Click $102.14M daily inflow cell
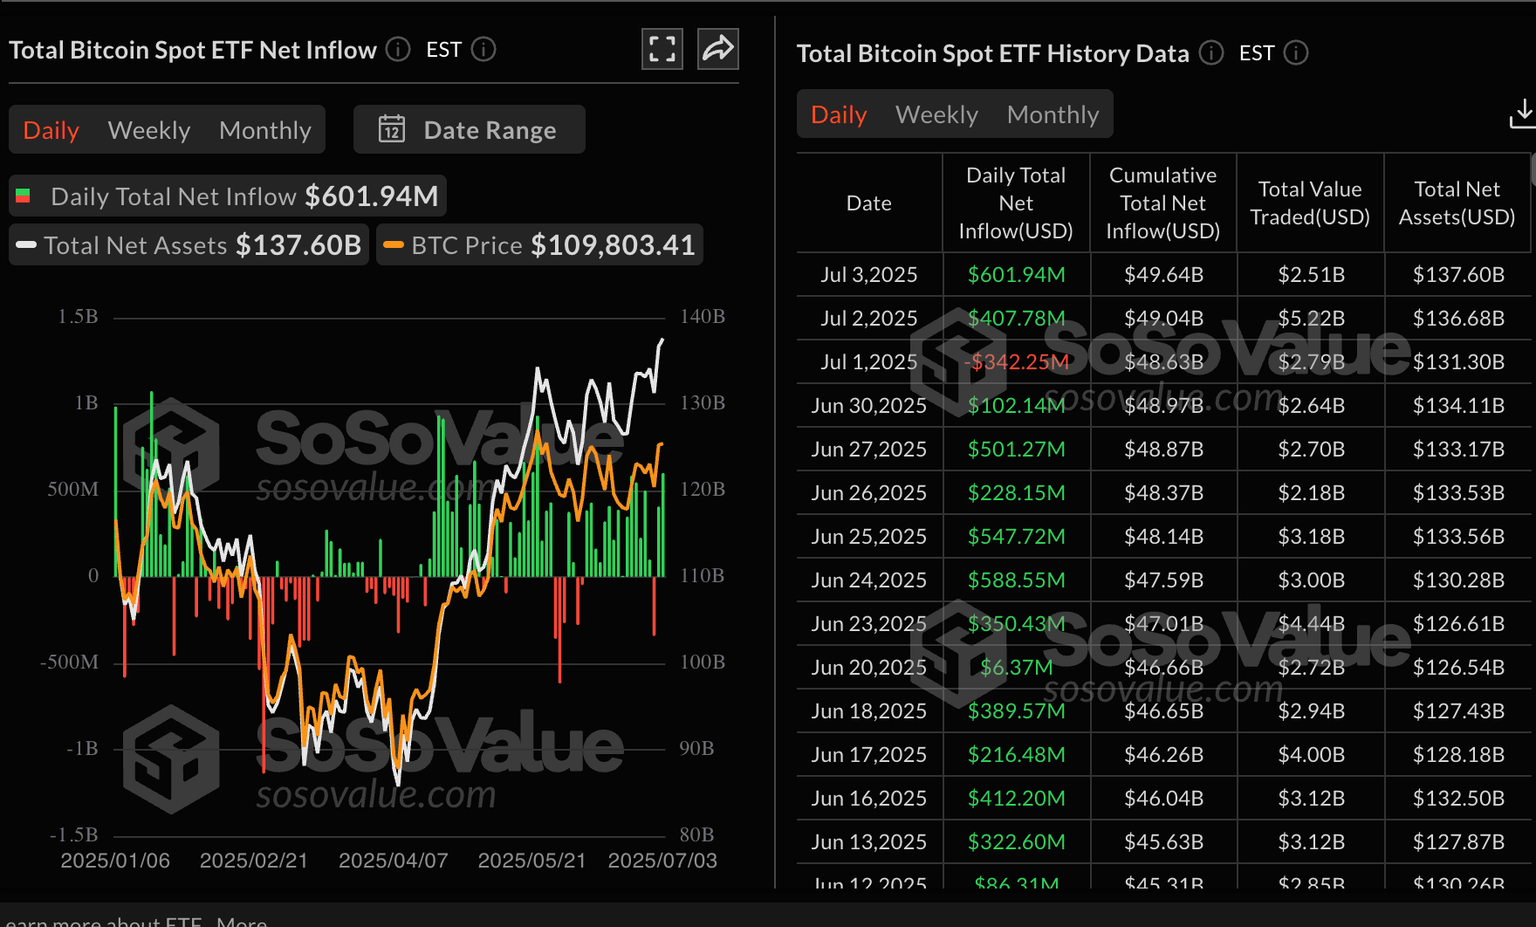The height and width of the screenshot is (927, 1536). 1016,405
